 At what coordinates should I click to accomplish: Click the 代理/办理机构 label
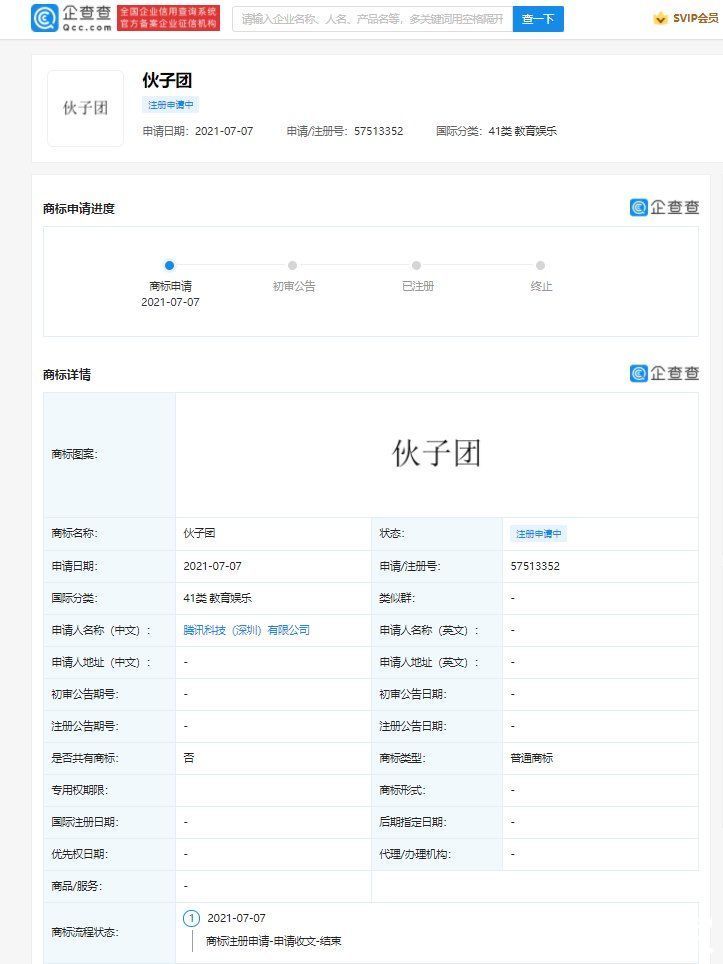(415, 854)
